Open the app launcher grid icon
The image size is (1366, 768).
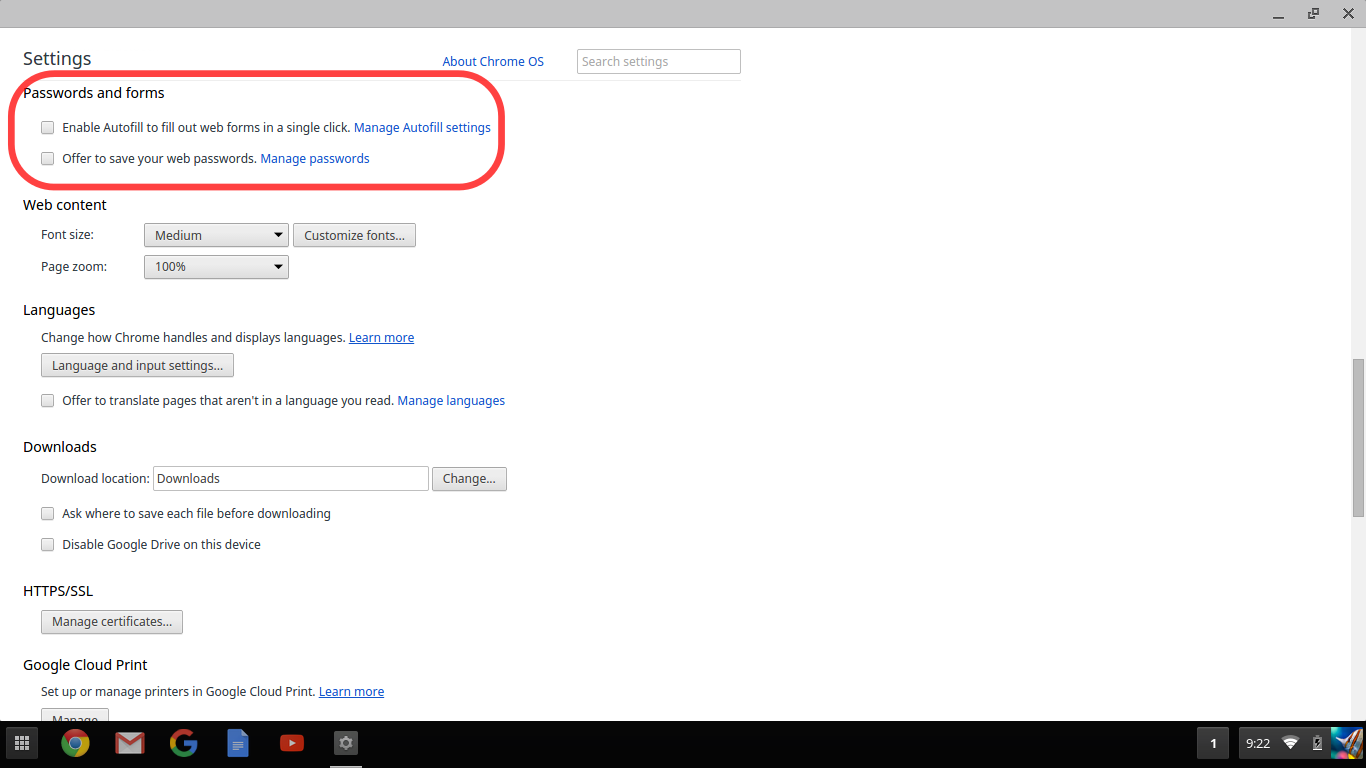[22, 743]
